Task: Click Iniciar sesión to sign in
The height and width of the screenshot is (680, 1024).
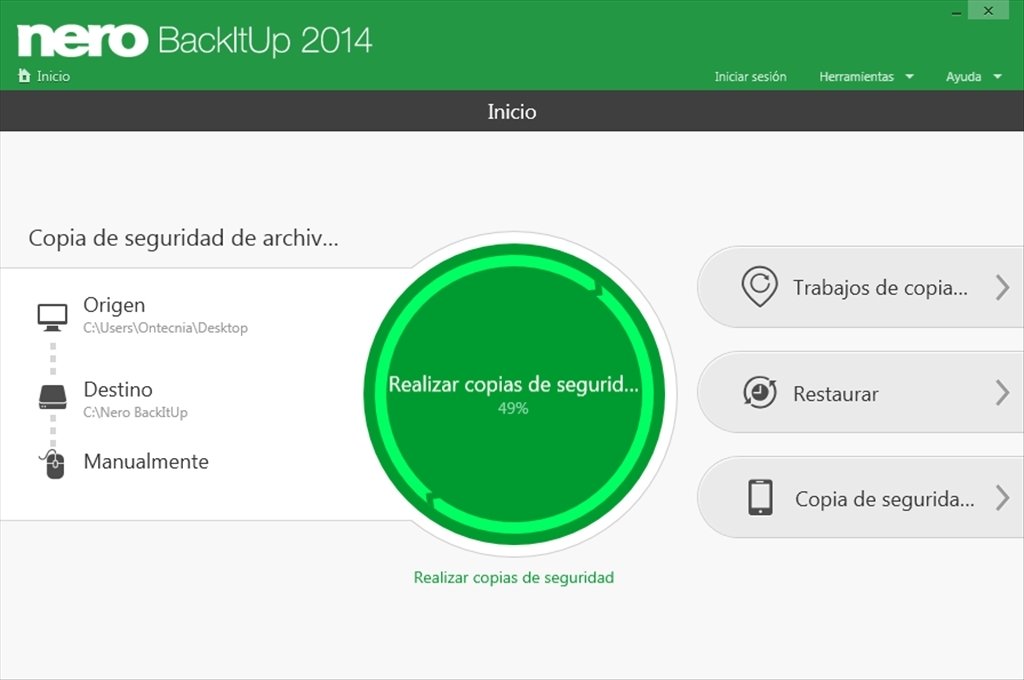Action: coord(750,76)
